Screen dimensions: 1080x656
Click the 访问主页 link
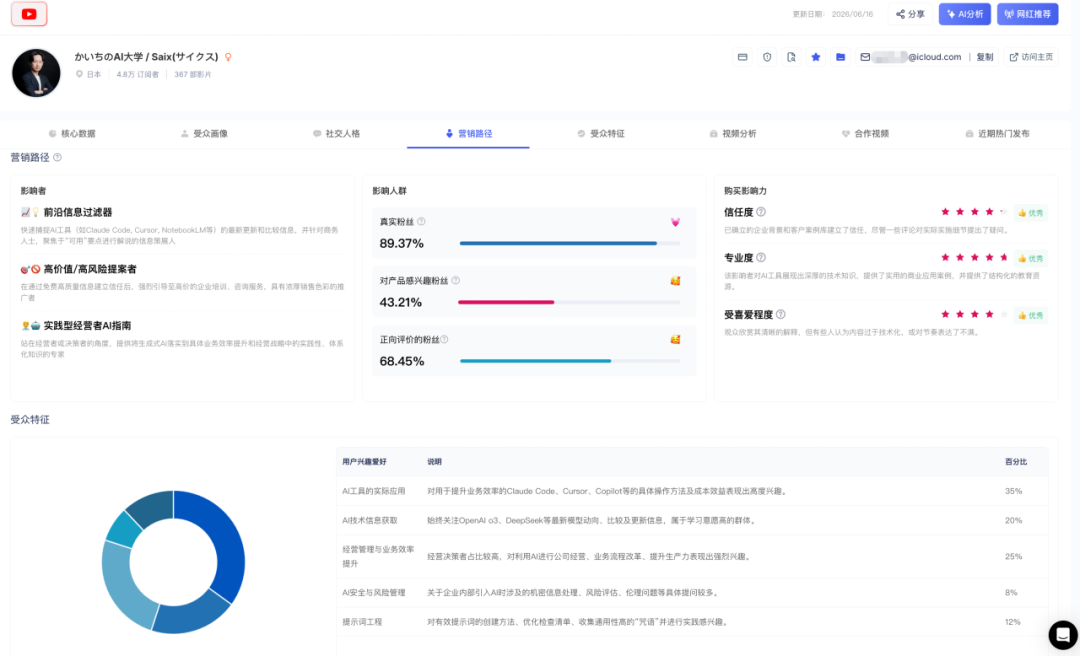pyautogui.click(x=1031, y=57)
